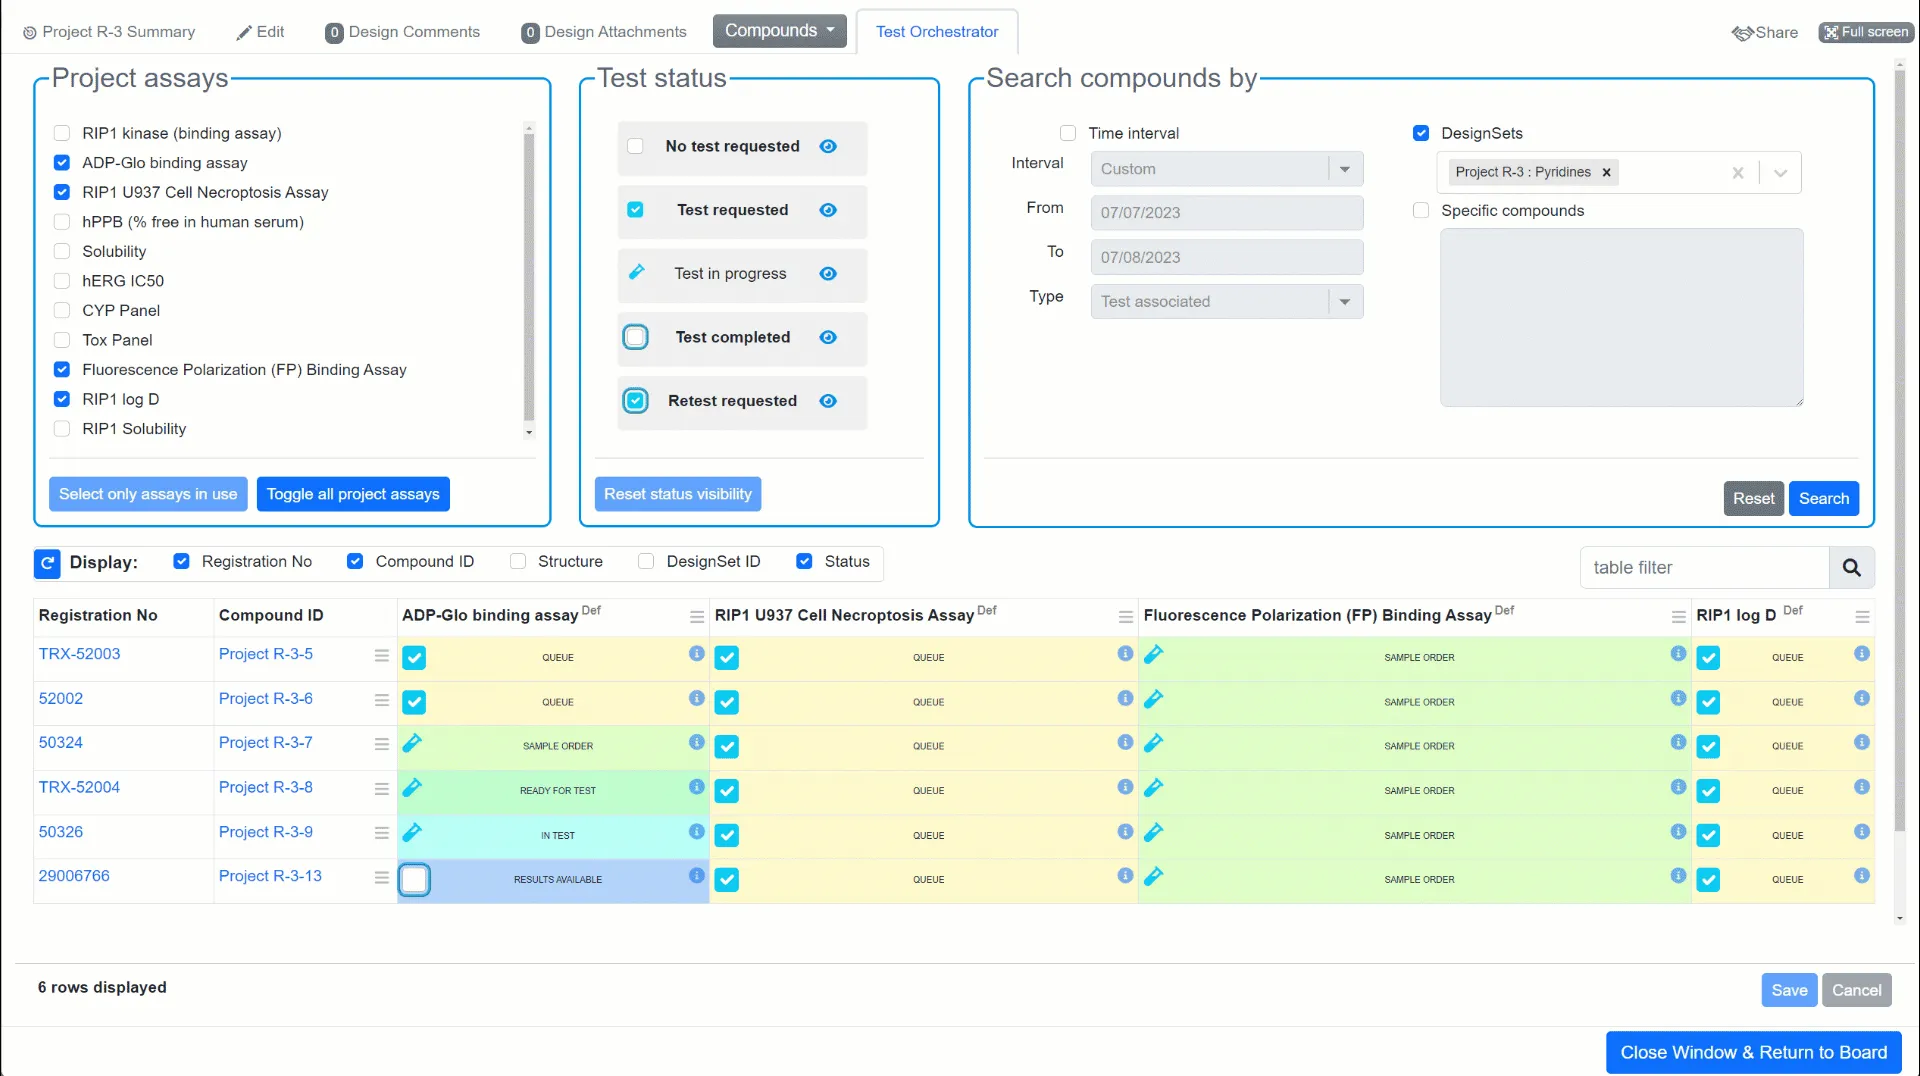Click FP Binding pencil icon for Project R-3-5
The image size is (1920, 1076).
(x=1153, y=655)
